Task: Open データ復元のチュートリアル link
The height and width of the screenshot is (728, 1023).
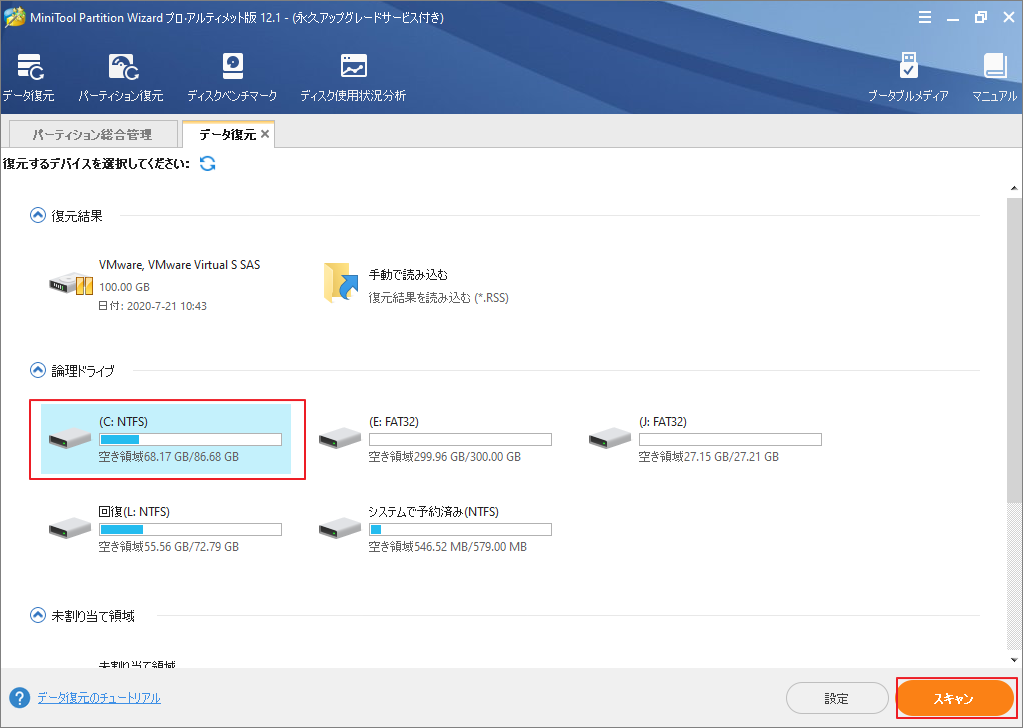Action: (99, 698)
